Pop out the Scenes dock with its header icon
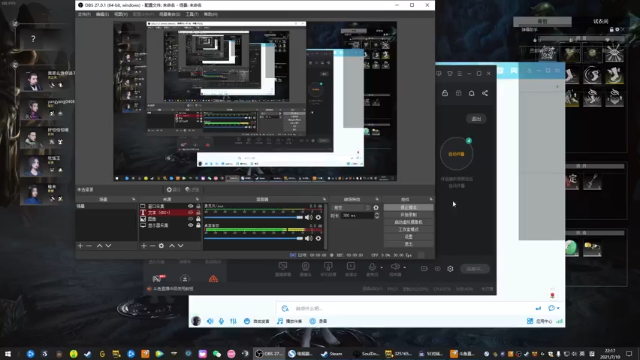 [133, 199]
